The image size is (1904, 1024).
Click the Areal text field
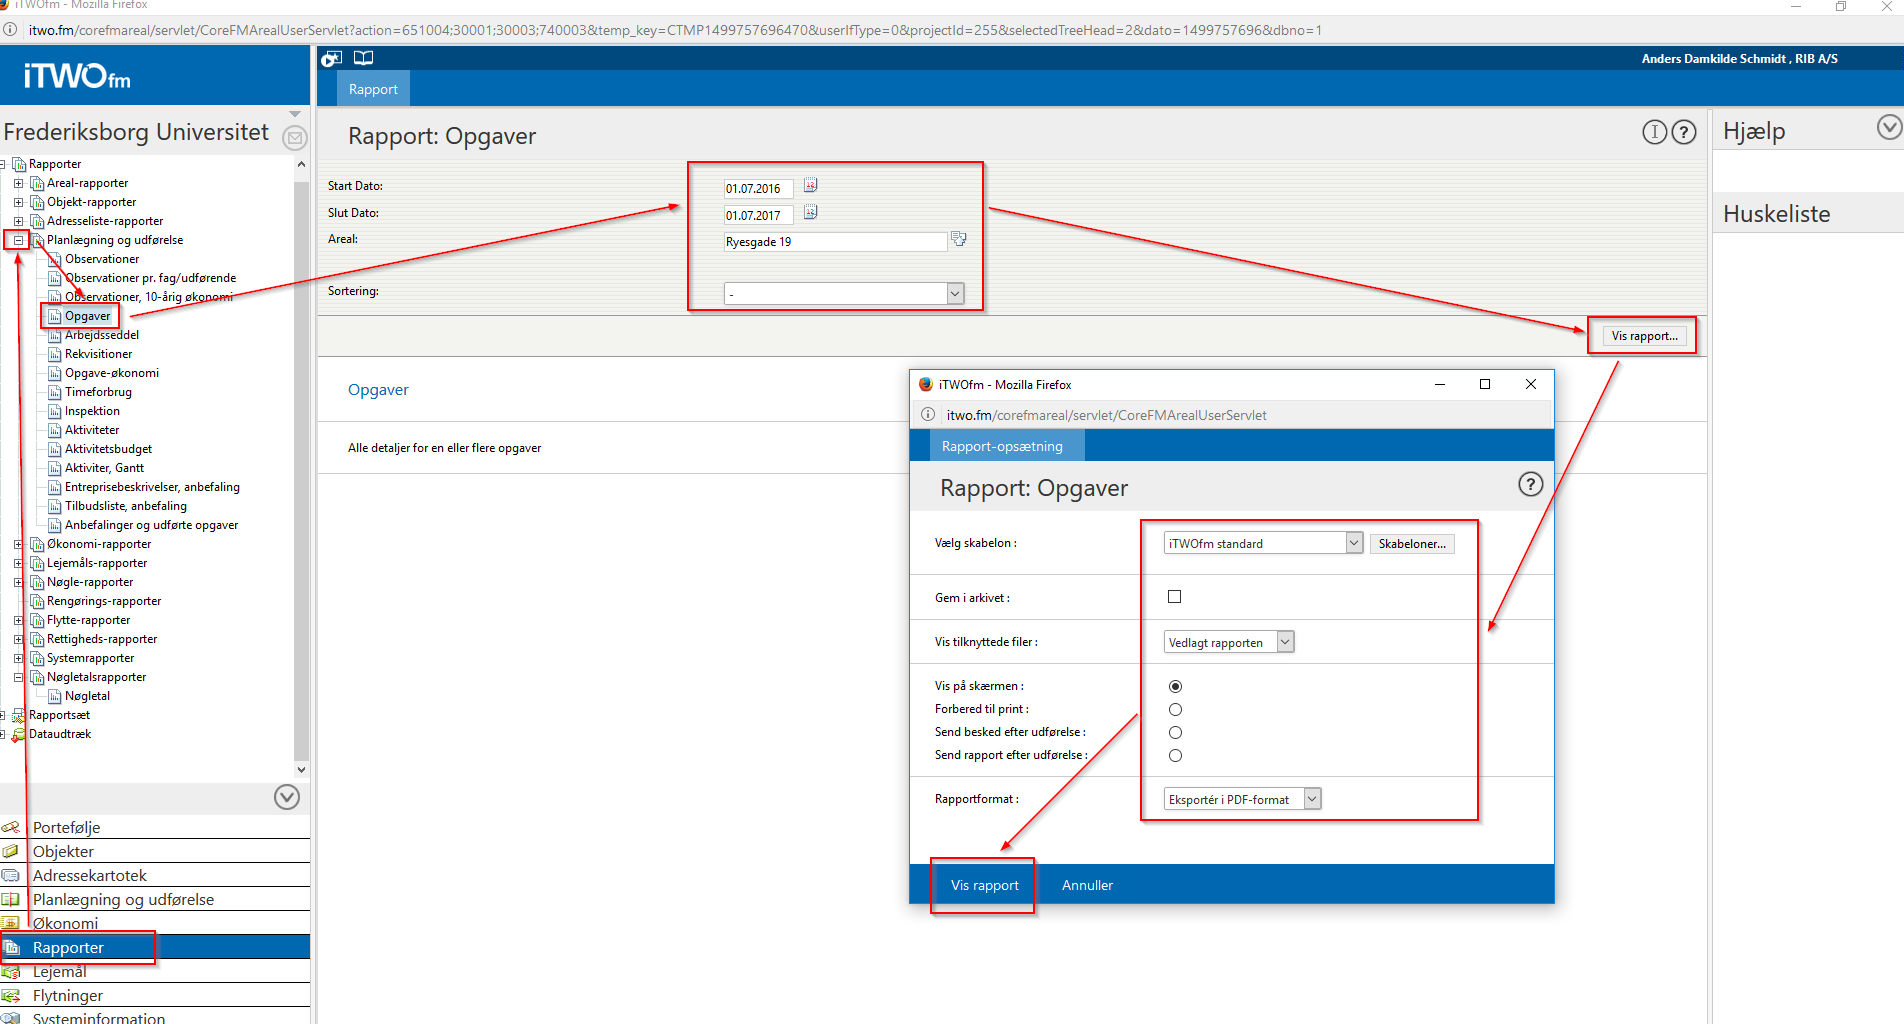click(834, 242)
